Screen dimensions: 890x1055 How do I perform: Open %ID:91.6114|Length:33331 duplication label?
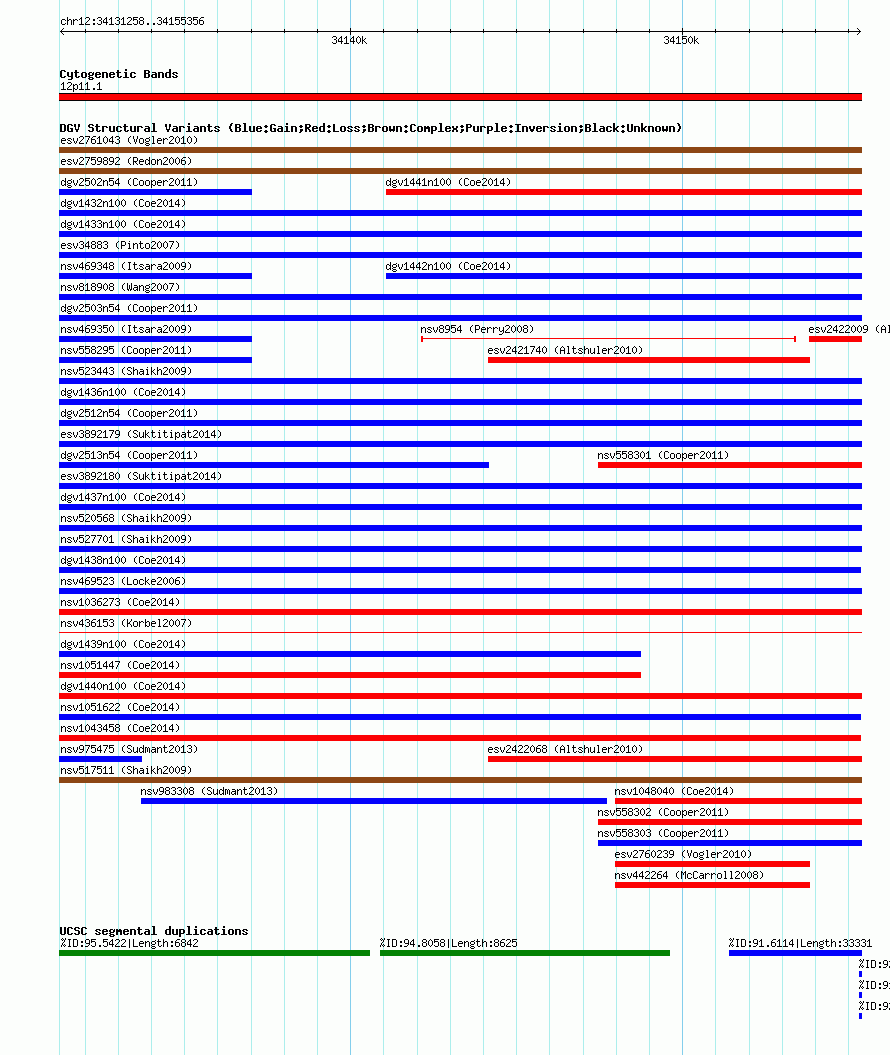(800, 943)
